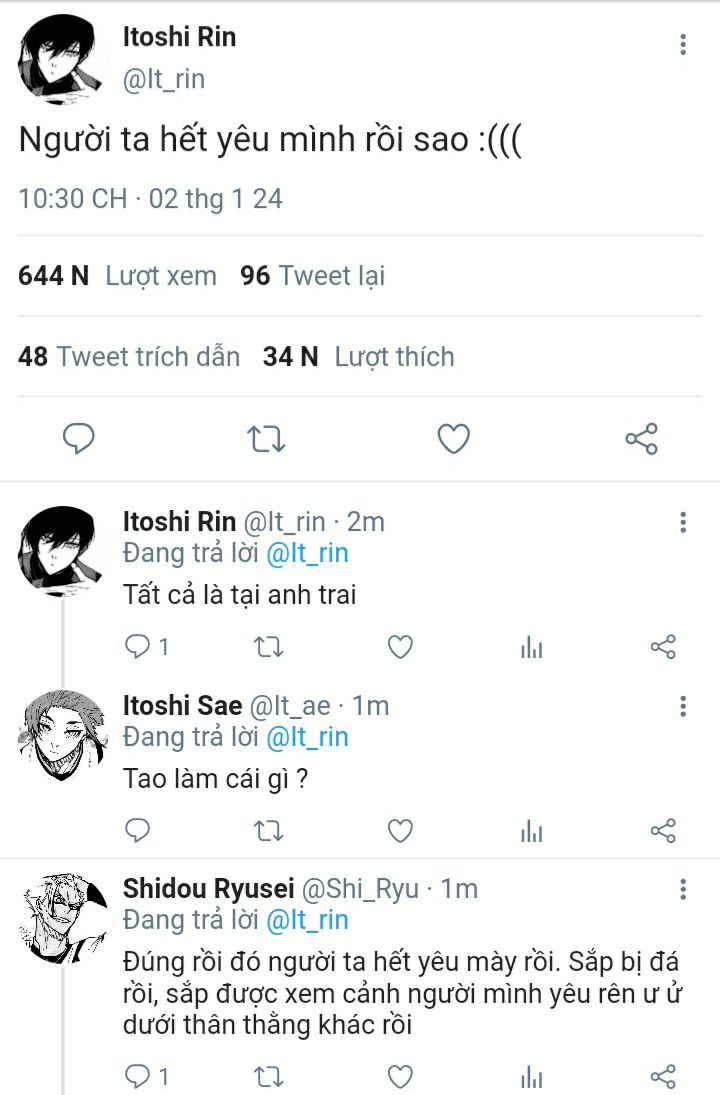Open more options on Itoshi Sae's reply
This screenshot has height=1095, width=720.
pyautogui.click(x=683, y=707)
